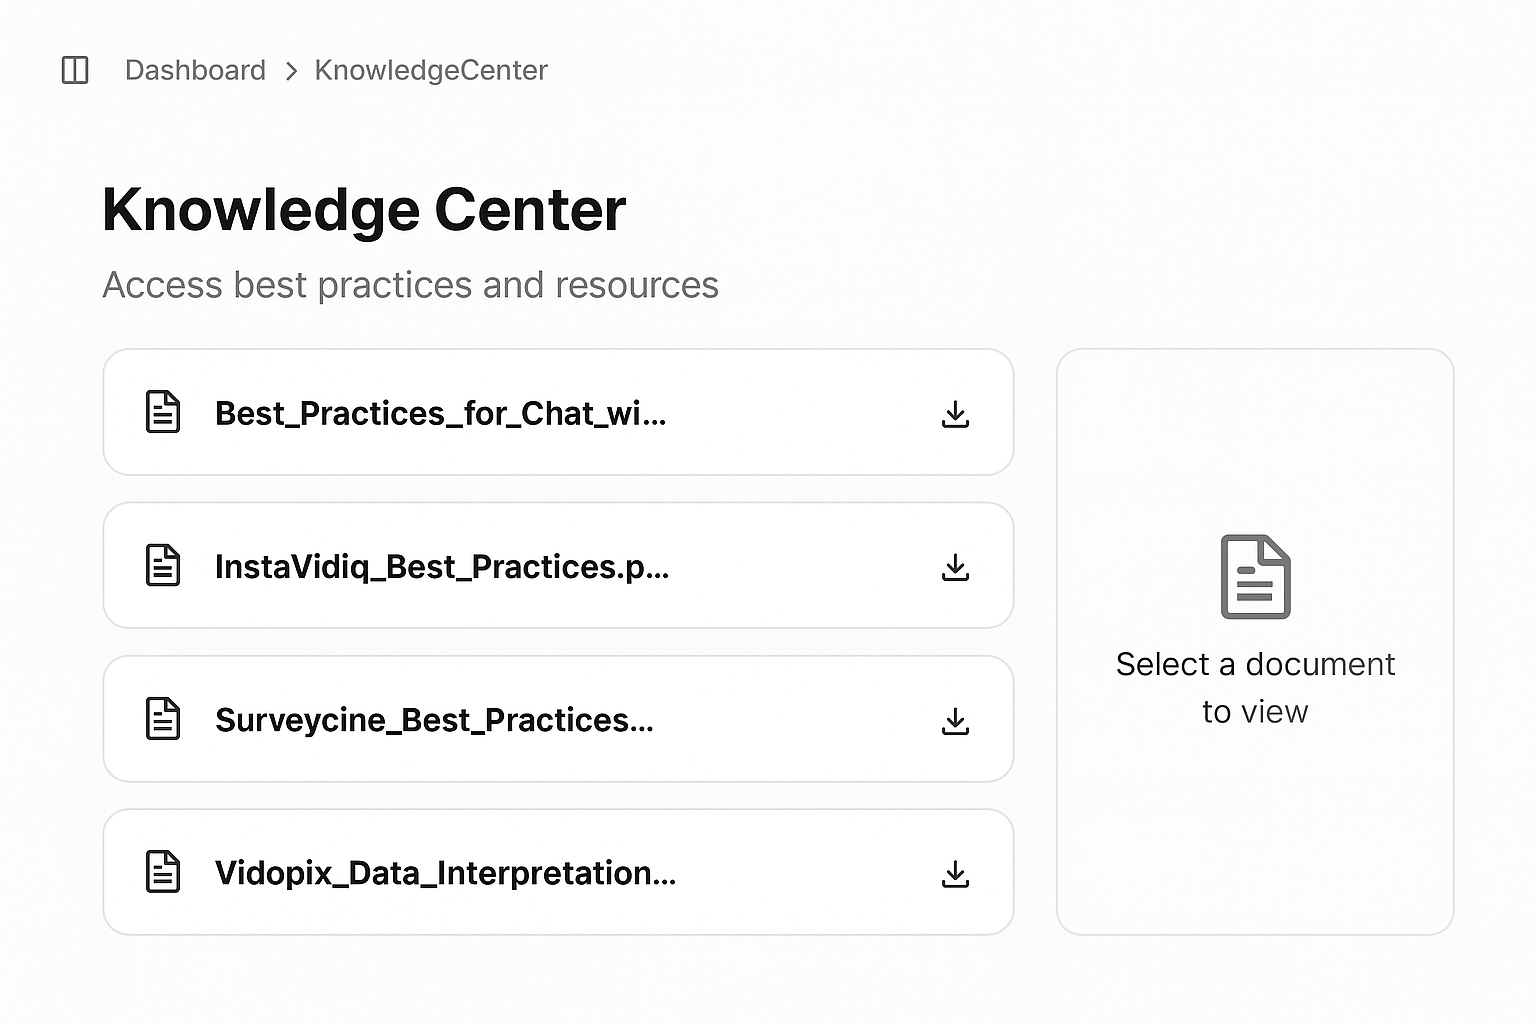Open Surveycine_Best_Practices... document
Screen dimensions: 1536x1024
coord(558,718)
